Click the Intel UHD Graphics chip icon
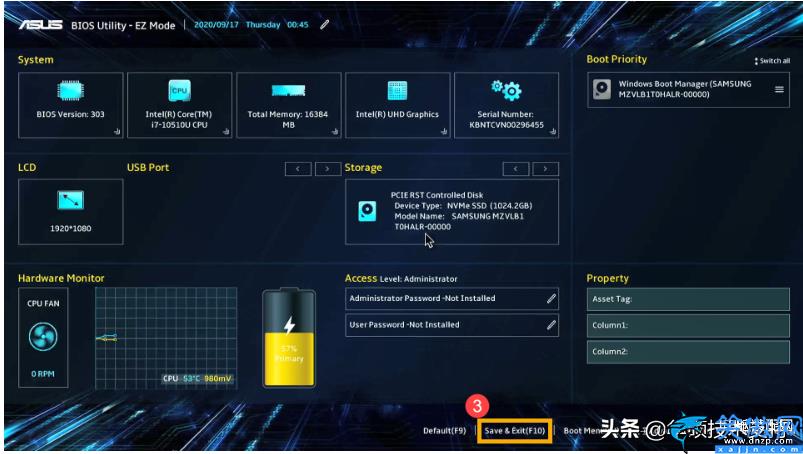 point(397,91)
